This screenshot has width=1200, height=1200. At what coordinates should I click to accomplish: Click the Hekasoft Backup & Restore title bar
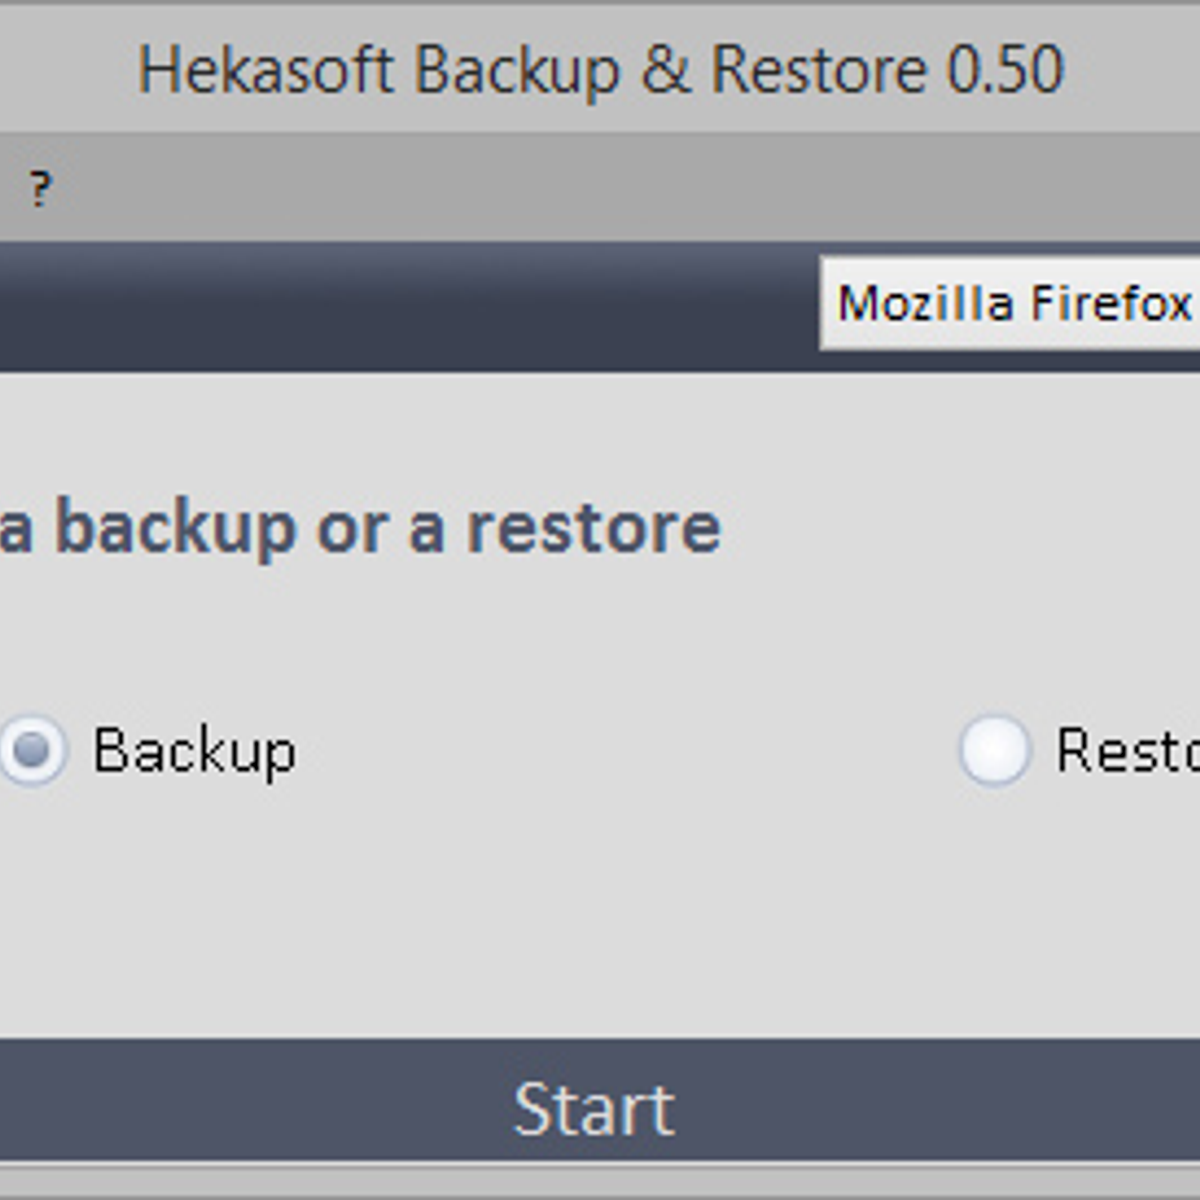[600, 68]
